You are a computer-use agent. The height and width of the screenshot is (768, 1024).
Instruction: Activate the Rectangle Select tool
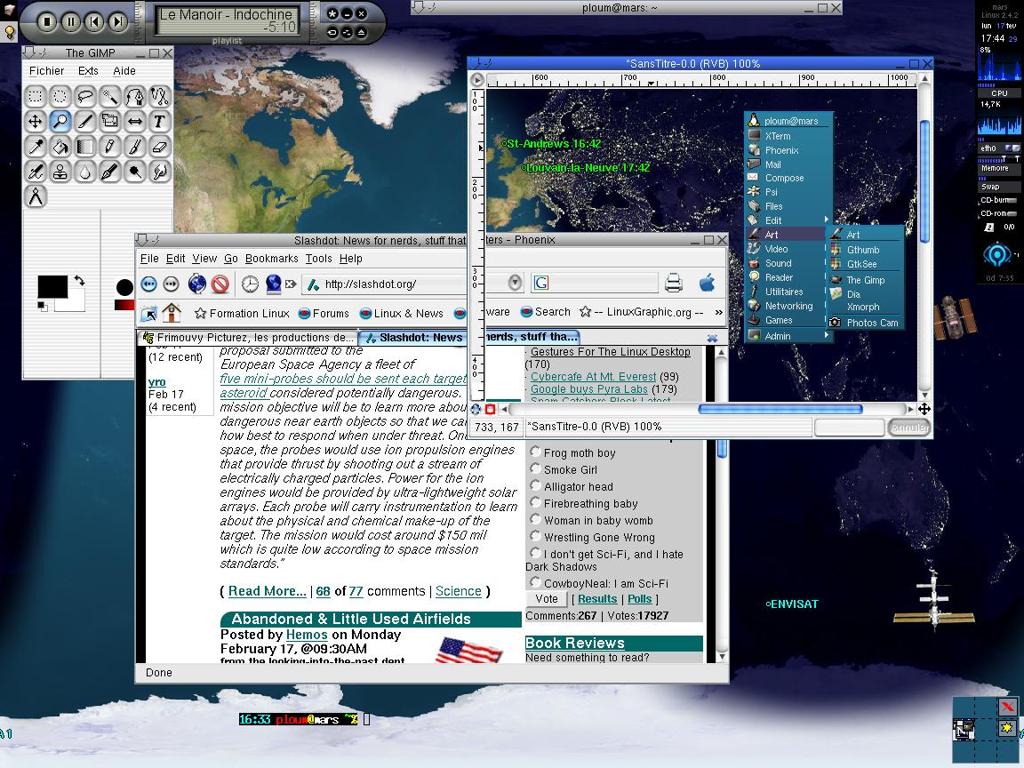tap(35, 97)
